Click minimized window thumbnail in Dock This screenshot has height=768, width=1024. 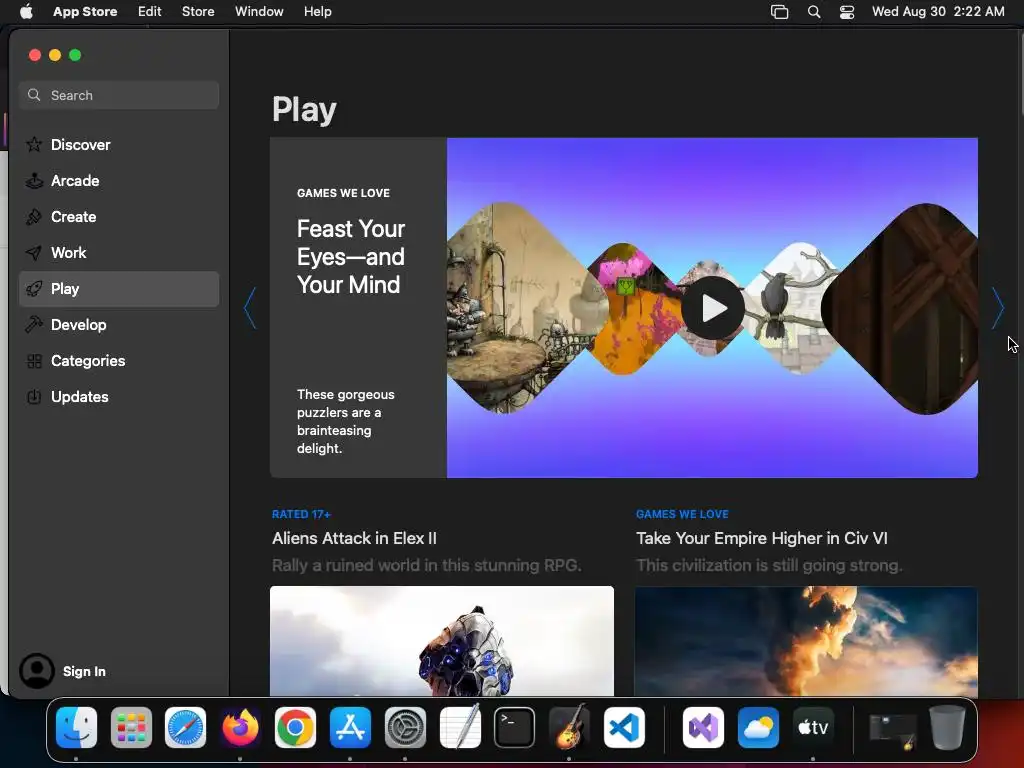(x=893, y=729)
